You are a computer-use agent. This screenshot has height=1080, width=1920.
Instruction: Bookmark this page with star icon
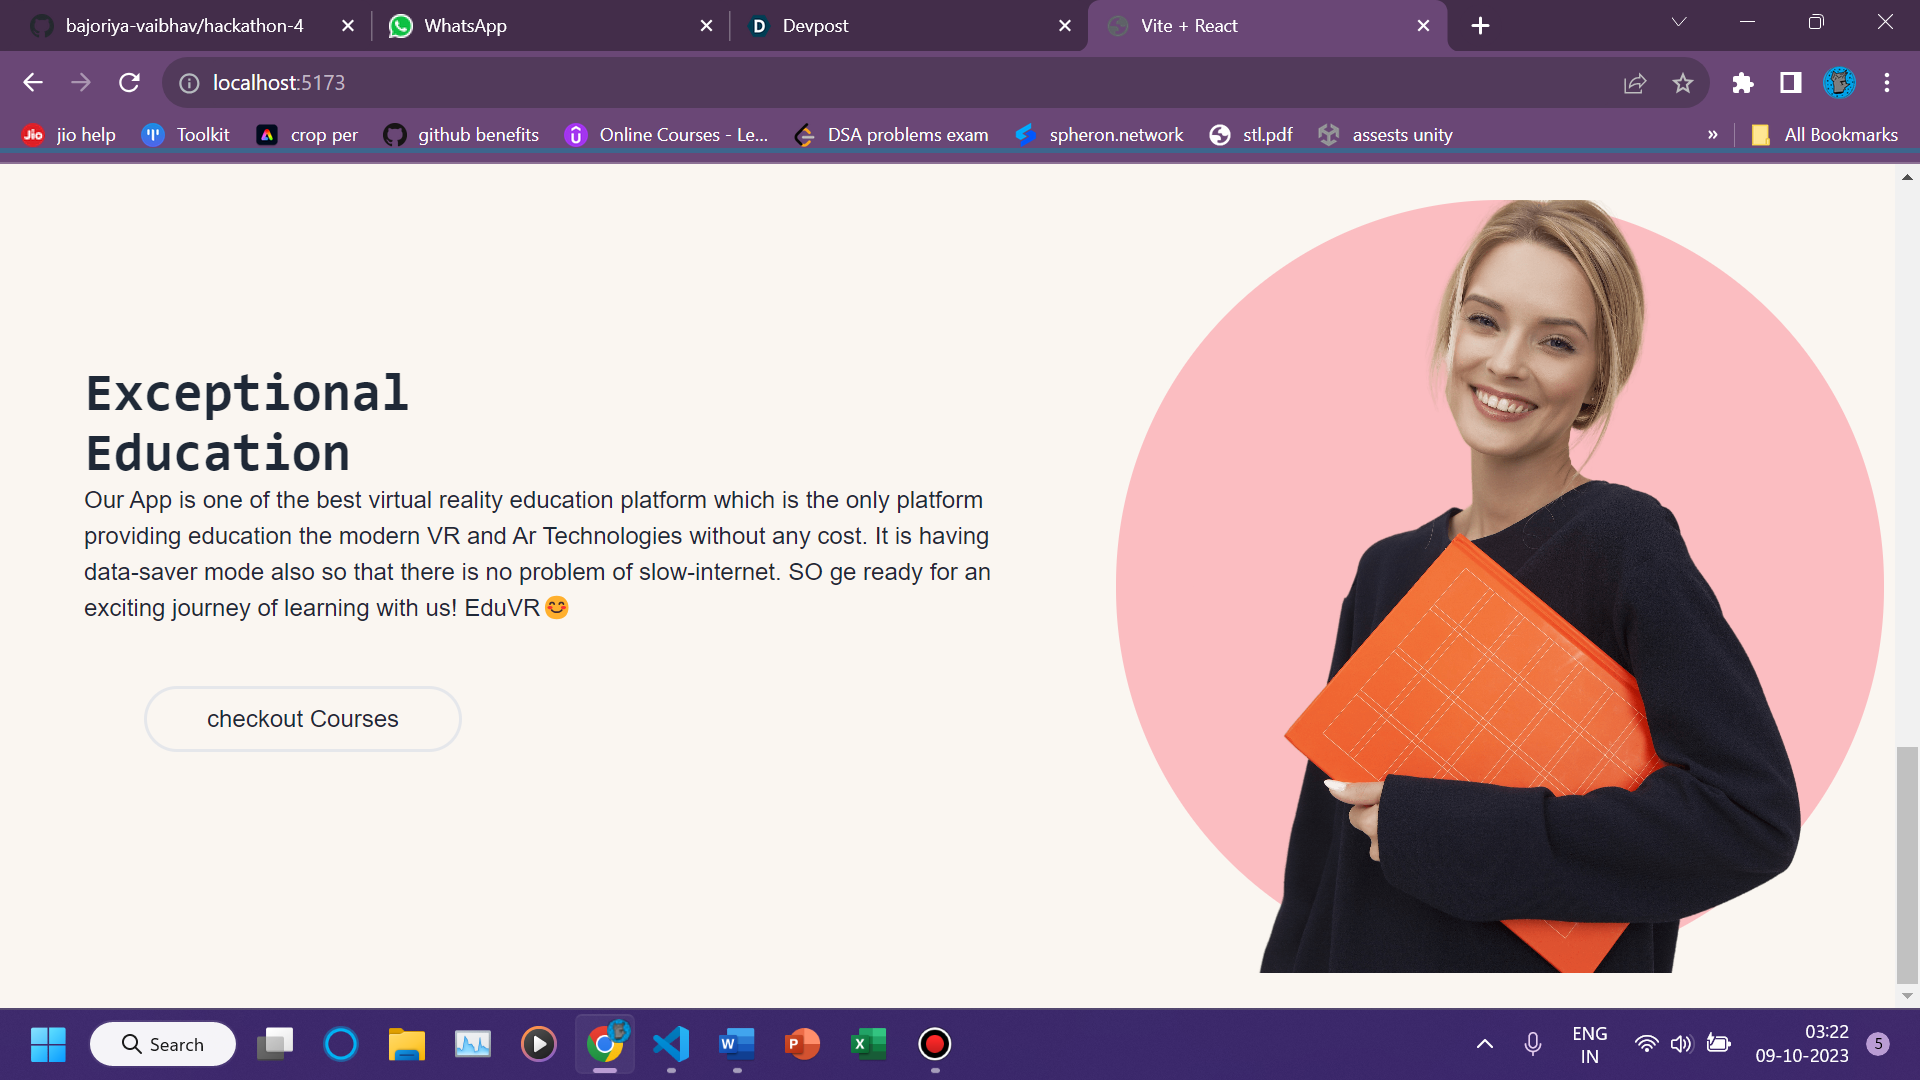(1683, 83)
